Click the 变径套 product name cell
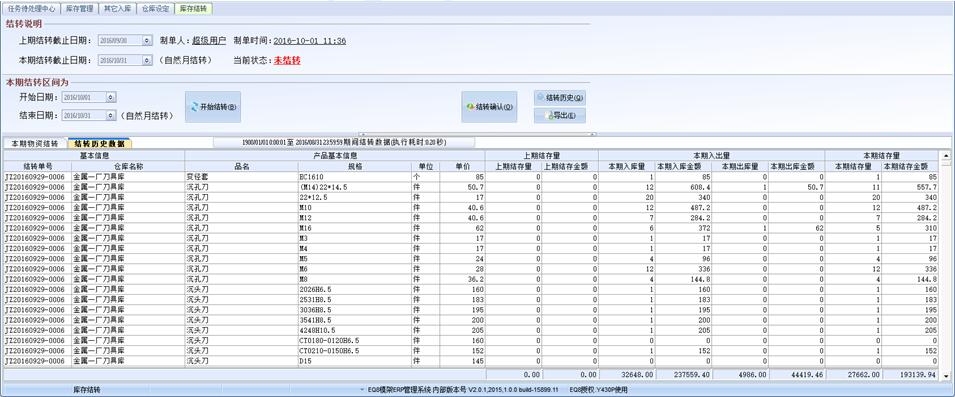Screen dimensions: 955x397 [x=241, y=177]
